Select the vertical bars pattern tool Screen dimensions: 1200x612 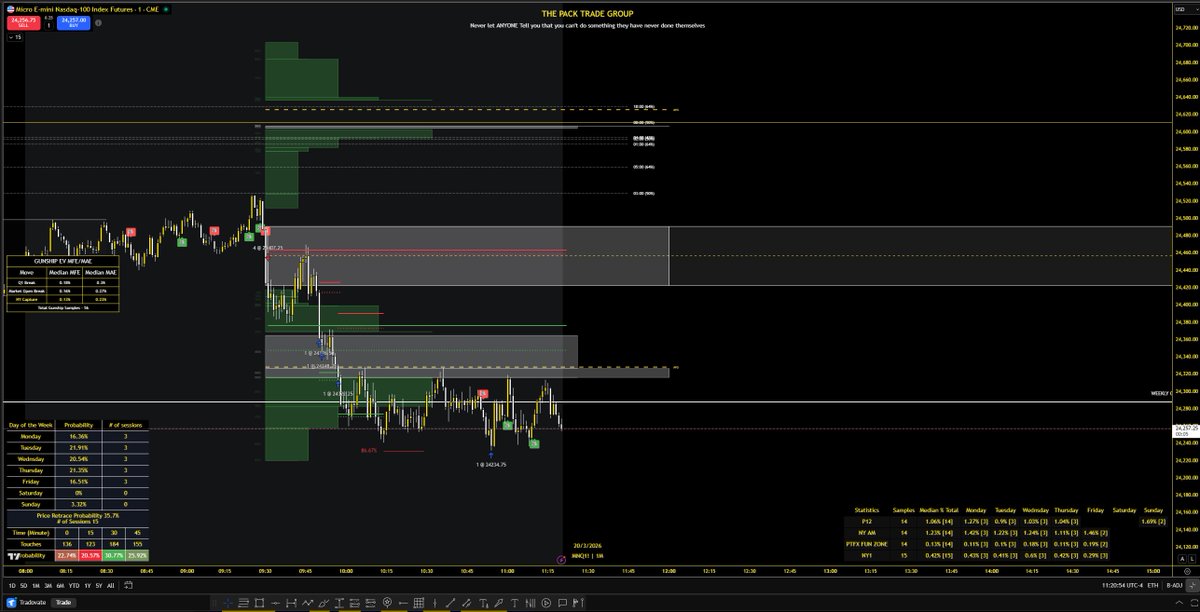[x=530, y=603]
